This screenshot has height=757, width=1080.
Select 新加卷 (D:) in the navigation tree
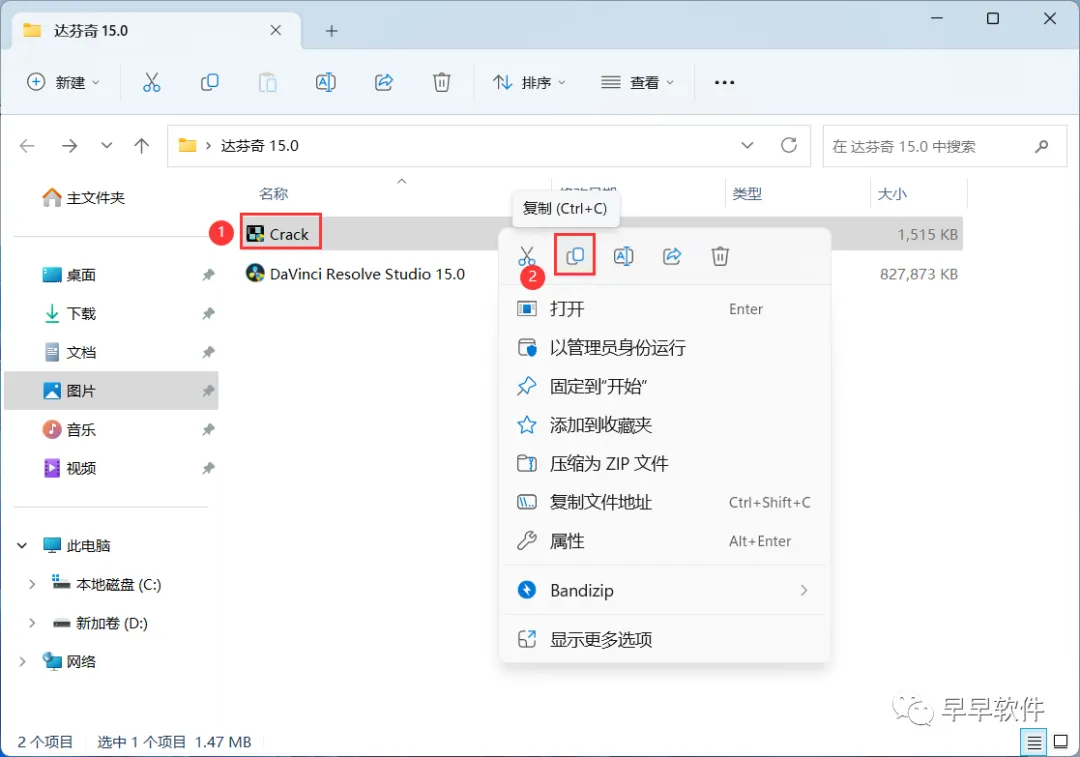[x=101, y=623]
